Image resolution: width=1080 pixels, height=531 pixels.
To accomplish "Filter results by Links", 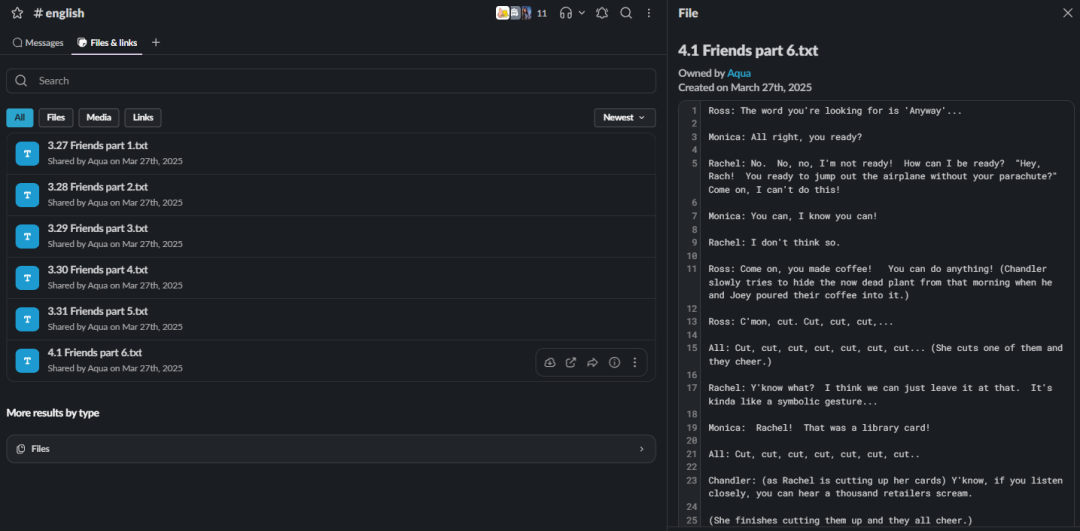I will click(143, 118).
